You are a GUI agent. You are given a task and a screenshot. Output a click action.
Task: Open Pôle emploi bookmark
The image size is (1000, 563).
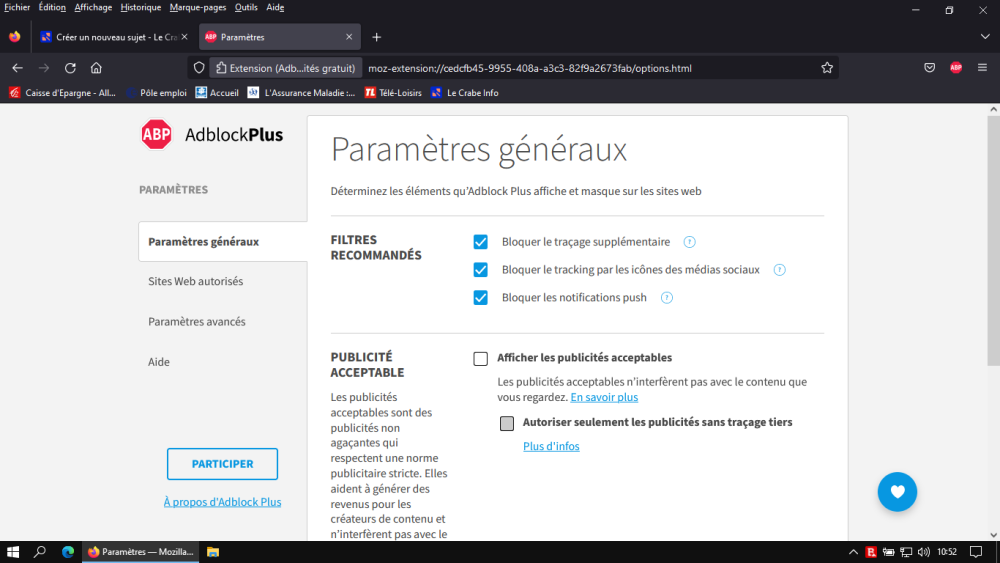156,92
